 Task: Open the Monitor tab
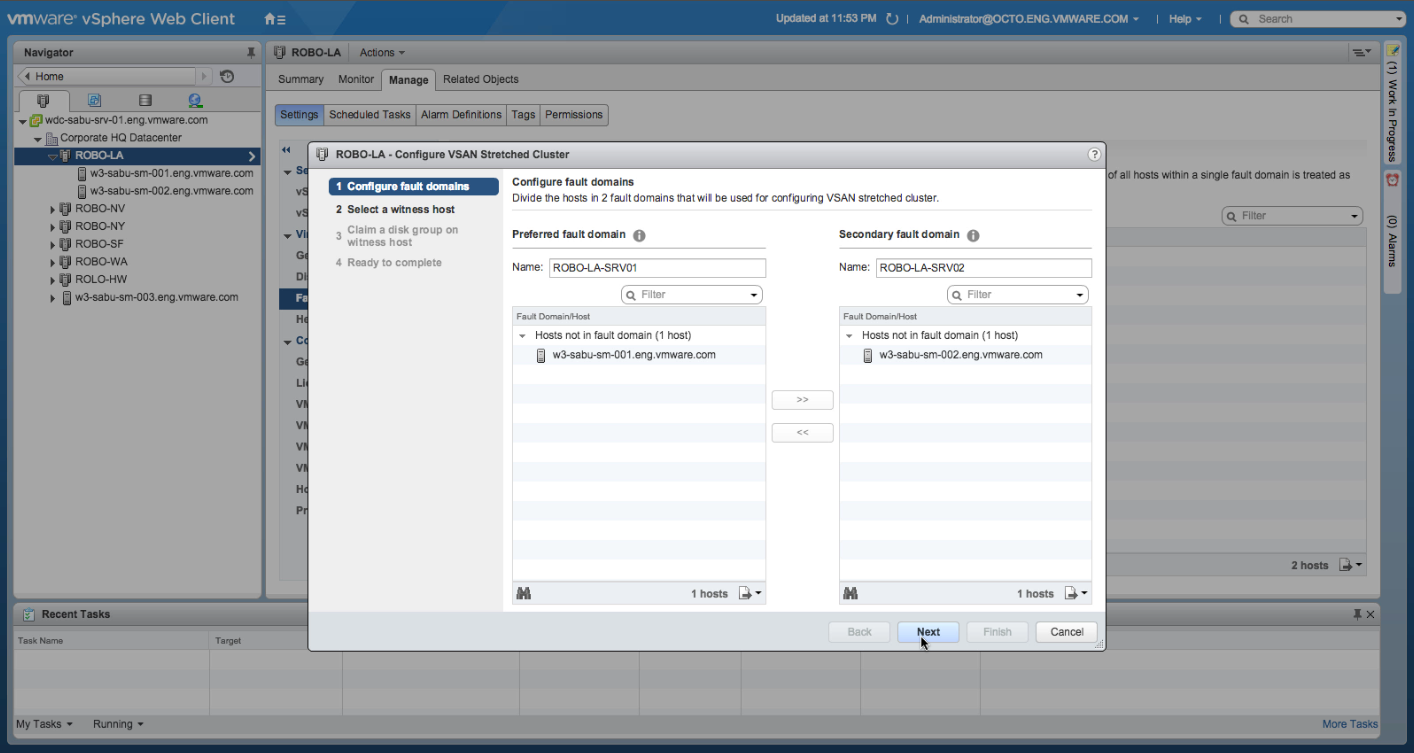[356, 79]
